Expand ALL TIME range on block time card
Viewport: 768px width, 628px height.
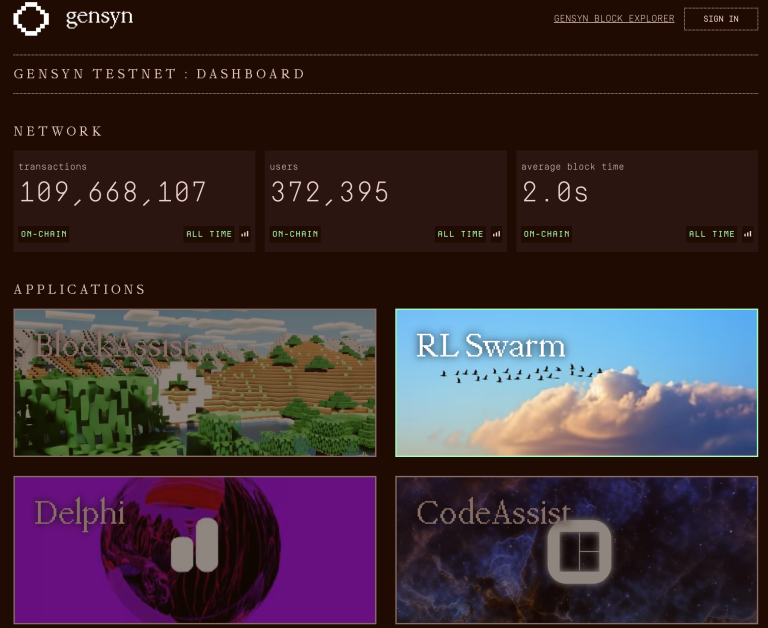(x=712, y=234)
